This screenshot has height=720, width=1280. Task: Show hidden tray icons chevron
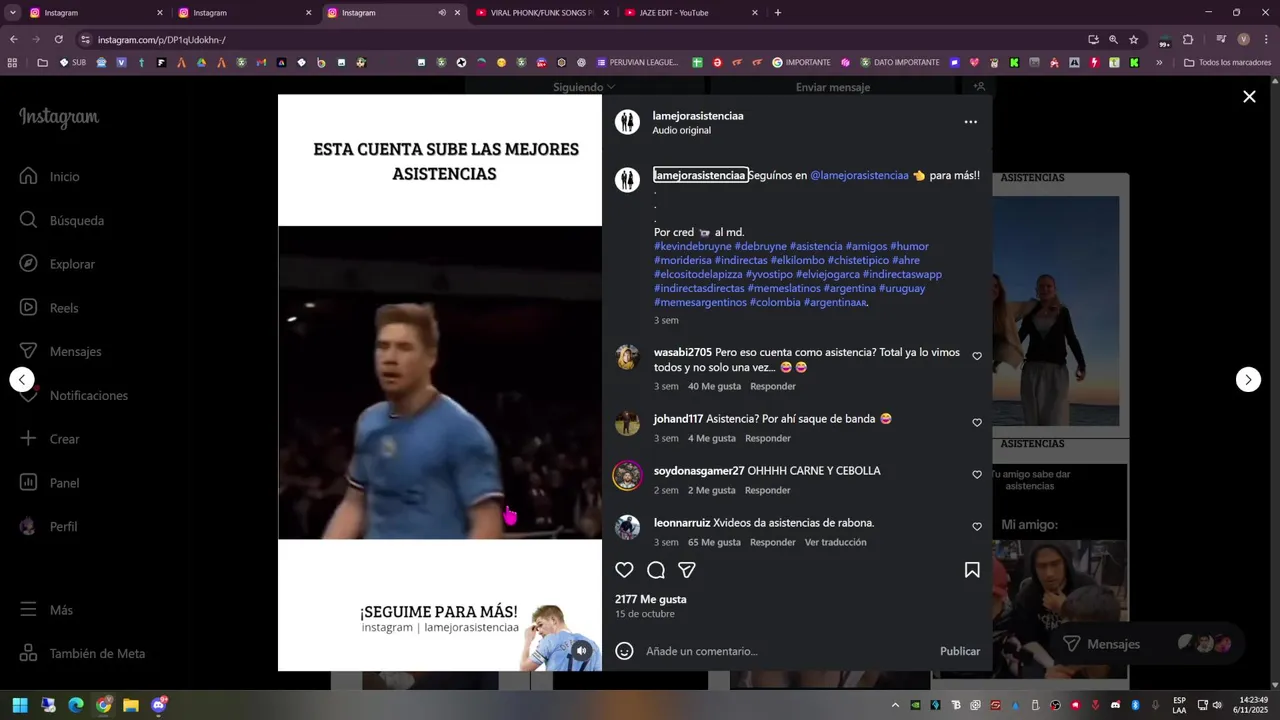(x=895, y=705)
